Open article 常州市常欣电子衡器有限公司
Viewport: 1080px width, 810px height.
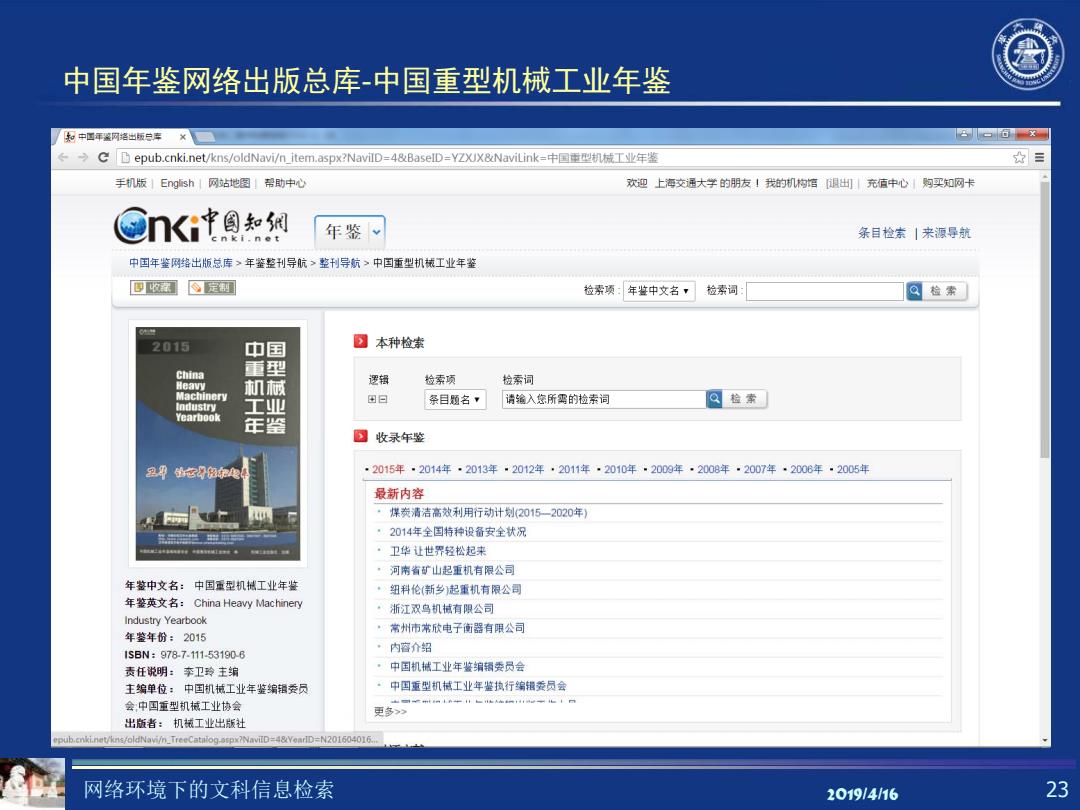pyautogui.click(x=457, y=628)
